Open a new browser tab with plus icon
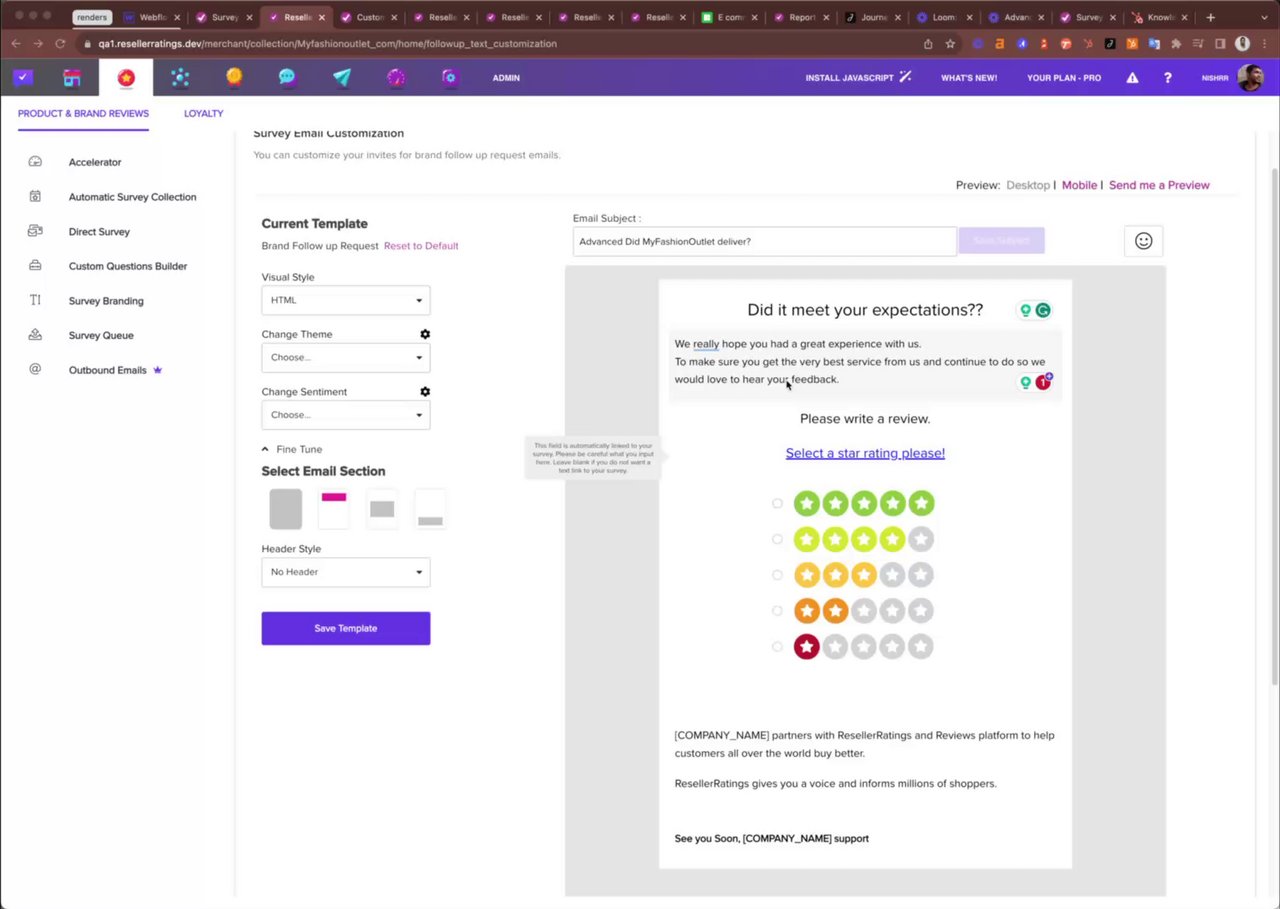This screenshot has height=909, width=1280. point(1210,17)
